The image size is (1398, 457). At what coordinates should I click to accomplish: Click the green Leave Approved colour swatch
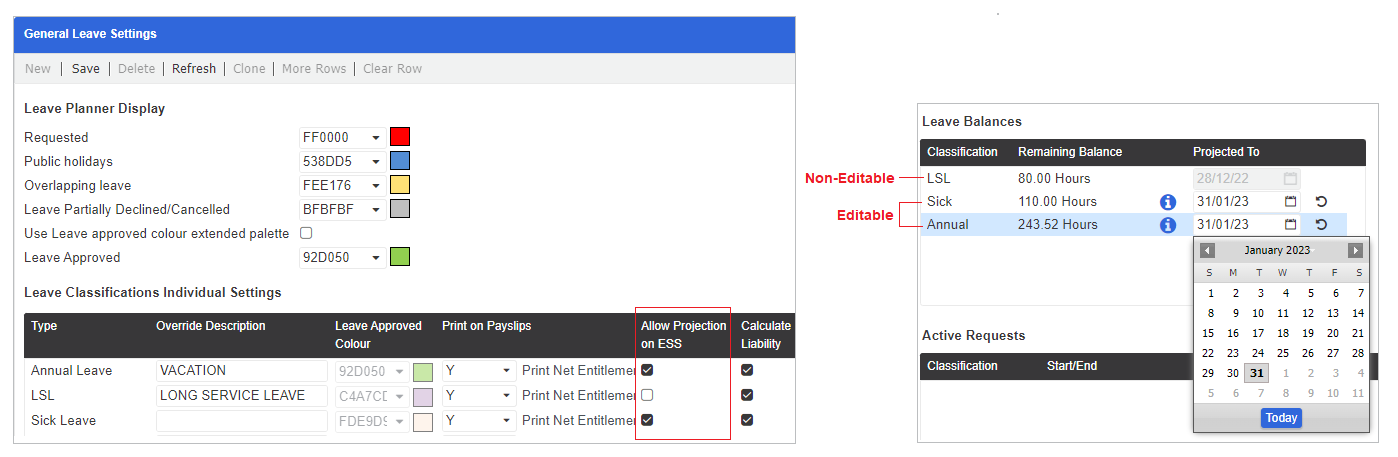coord(400,258)
